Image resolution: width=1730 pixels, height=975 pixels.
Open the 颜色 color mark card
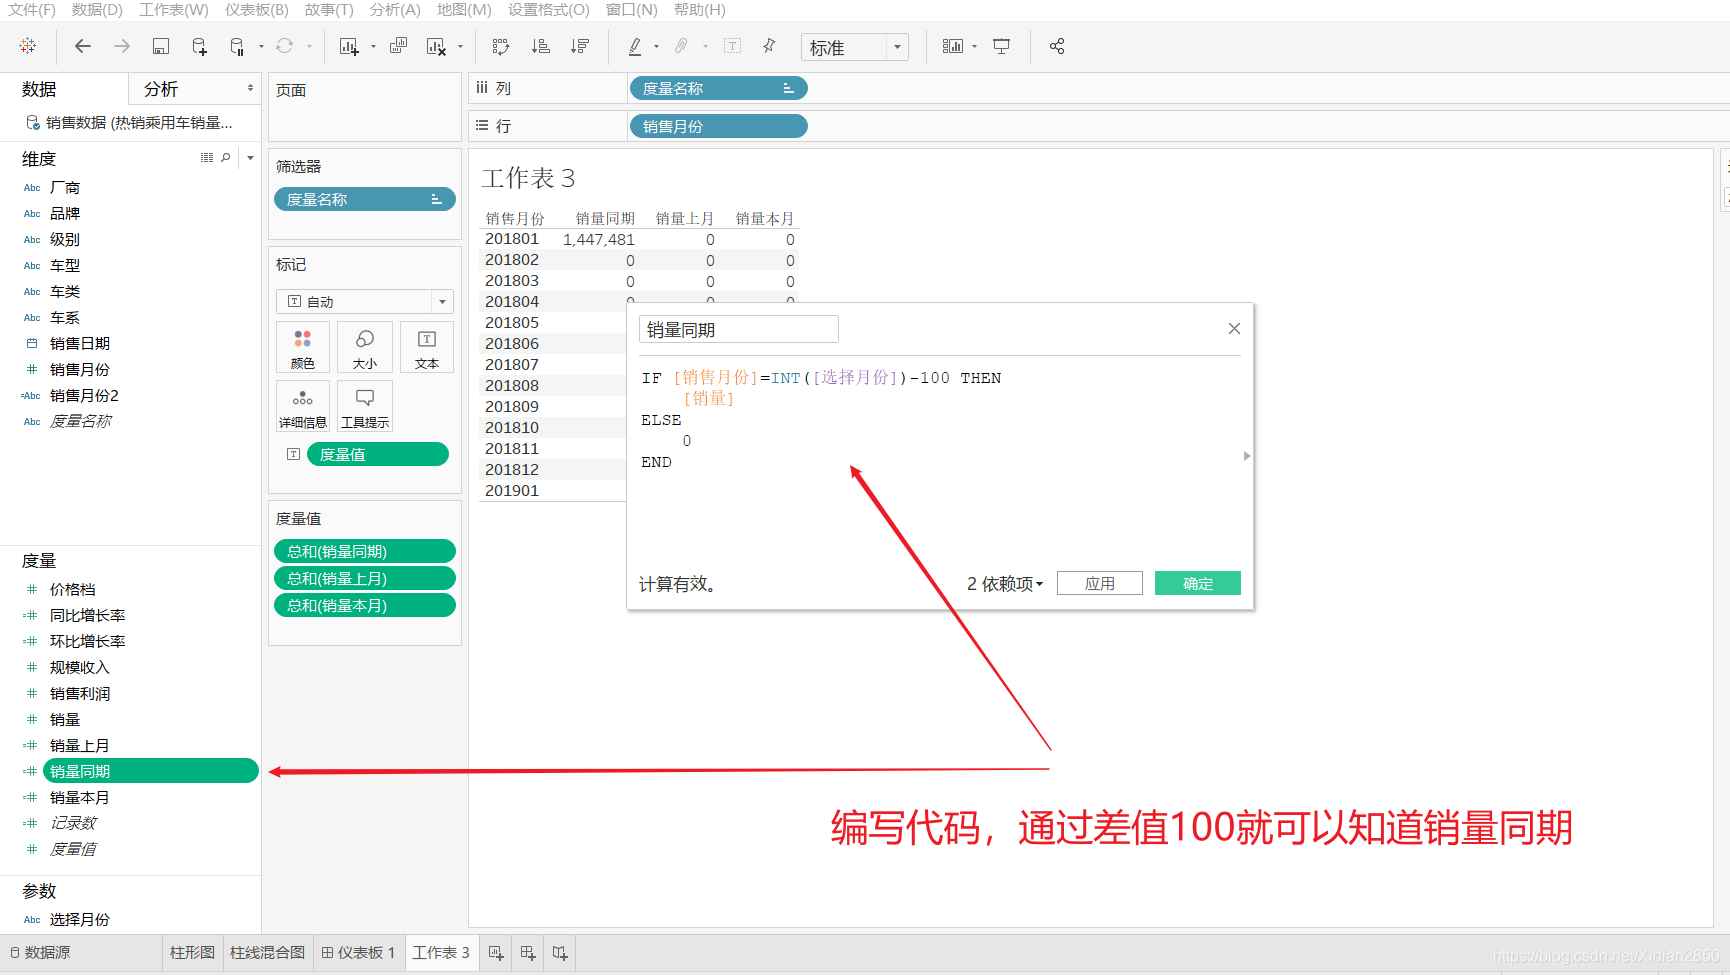coord(303,348)
